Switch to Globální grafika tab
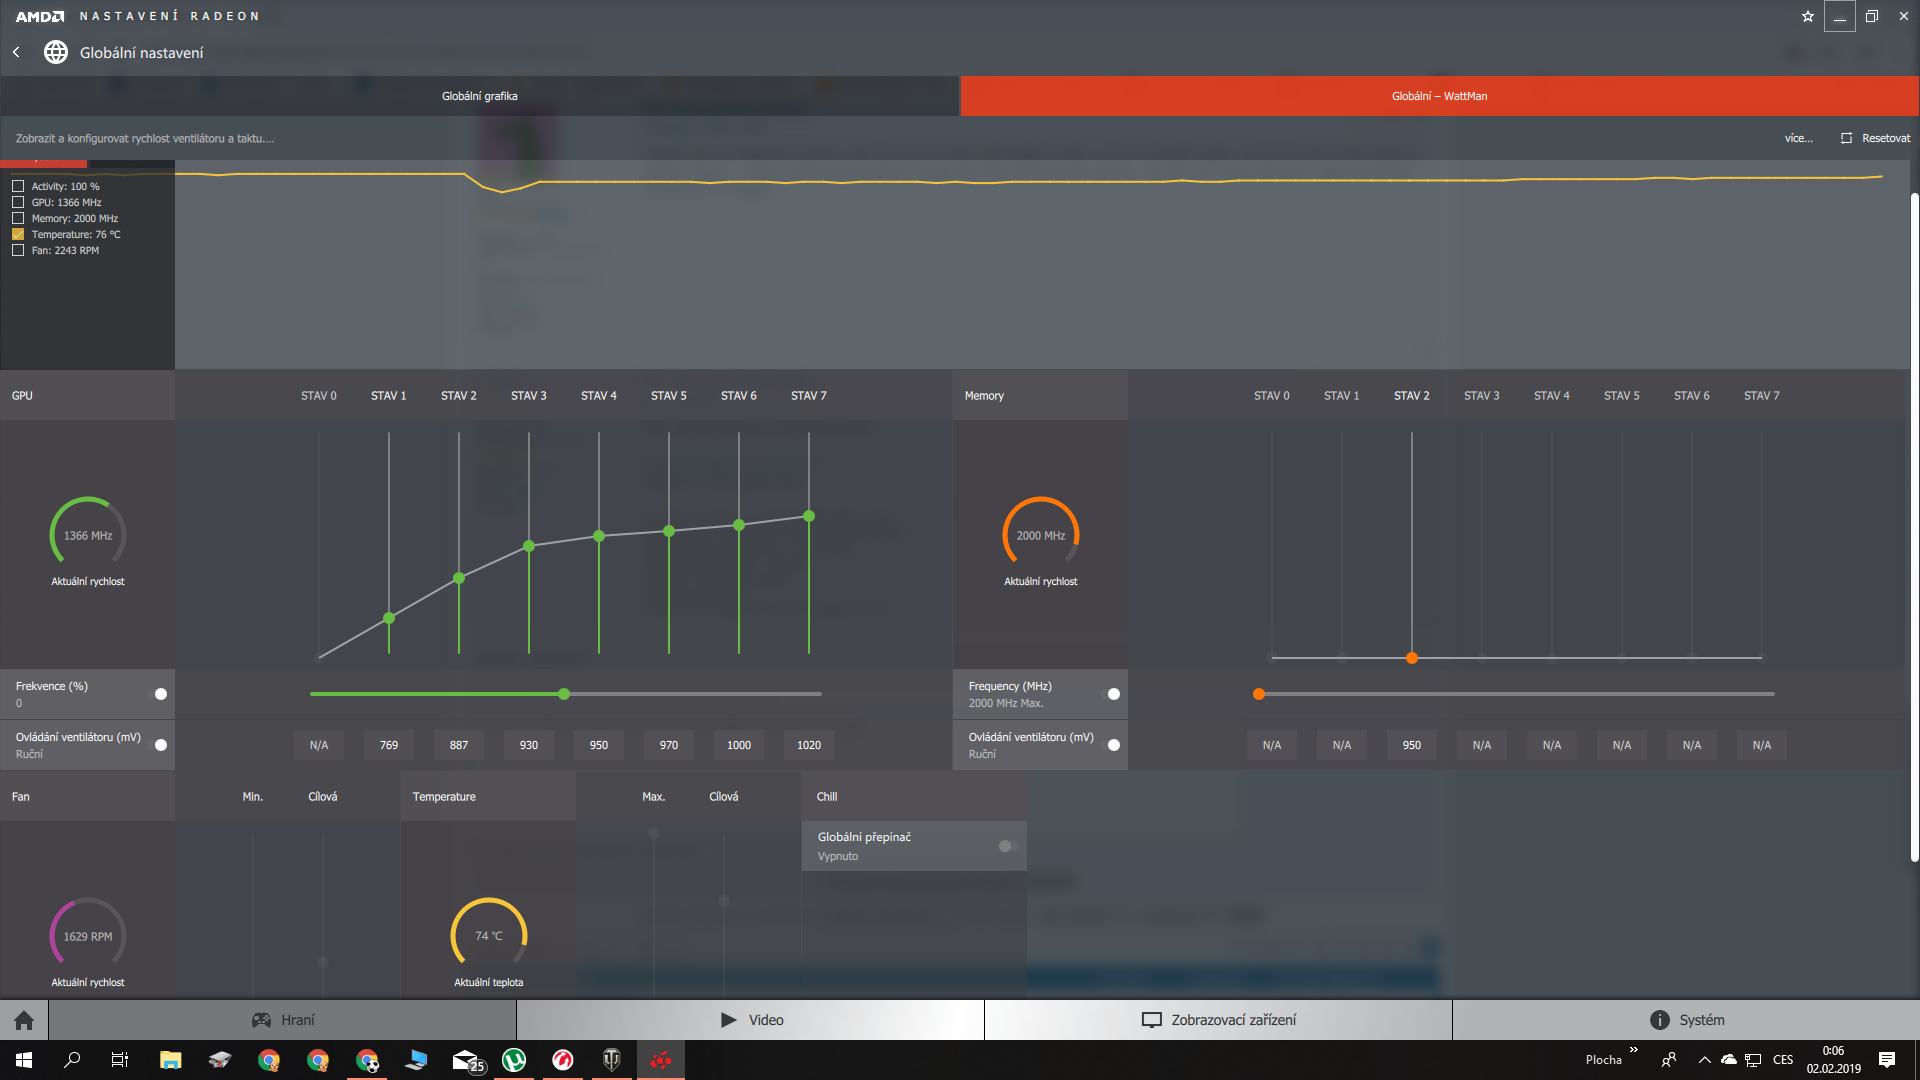The height and width of the screenshot is (1080, 1920). [480, 96]
